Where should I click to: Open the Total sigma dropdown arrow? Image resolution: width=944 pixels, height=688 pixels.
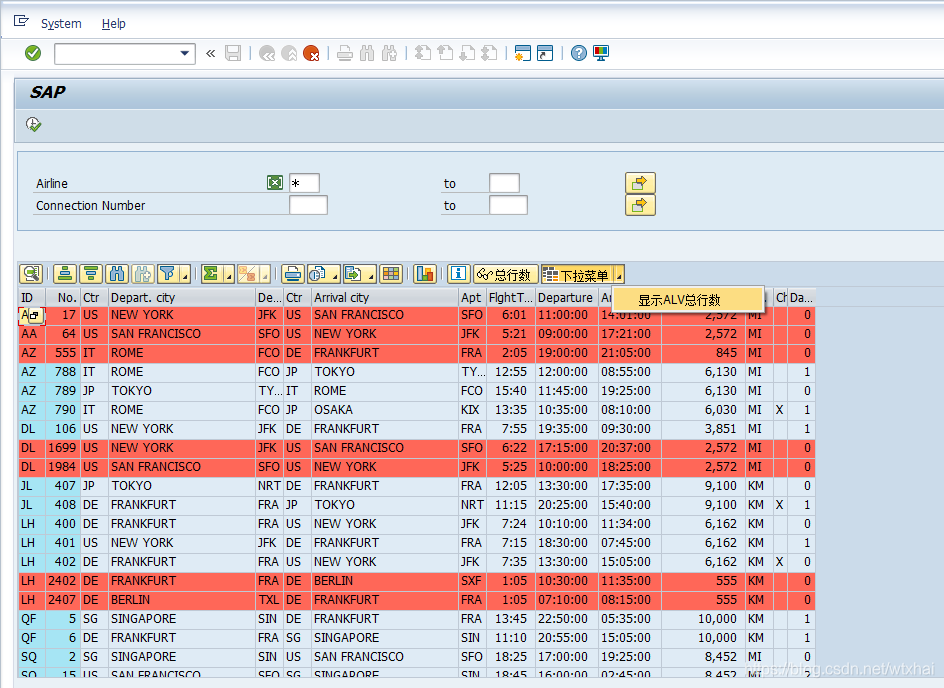pos(229,275)
